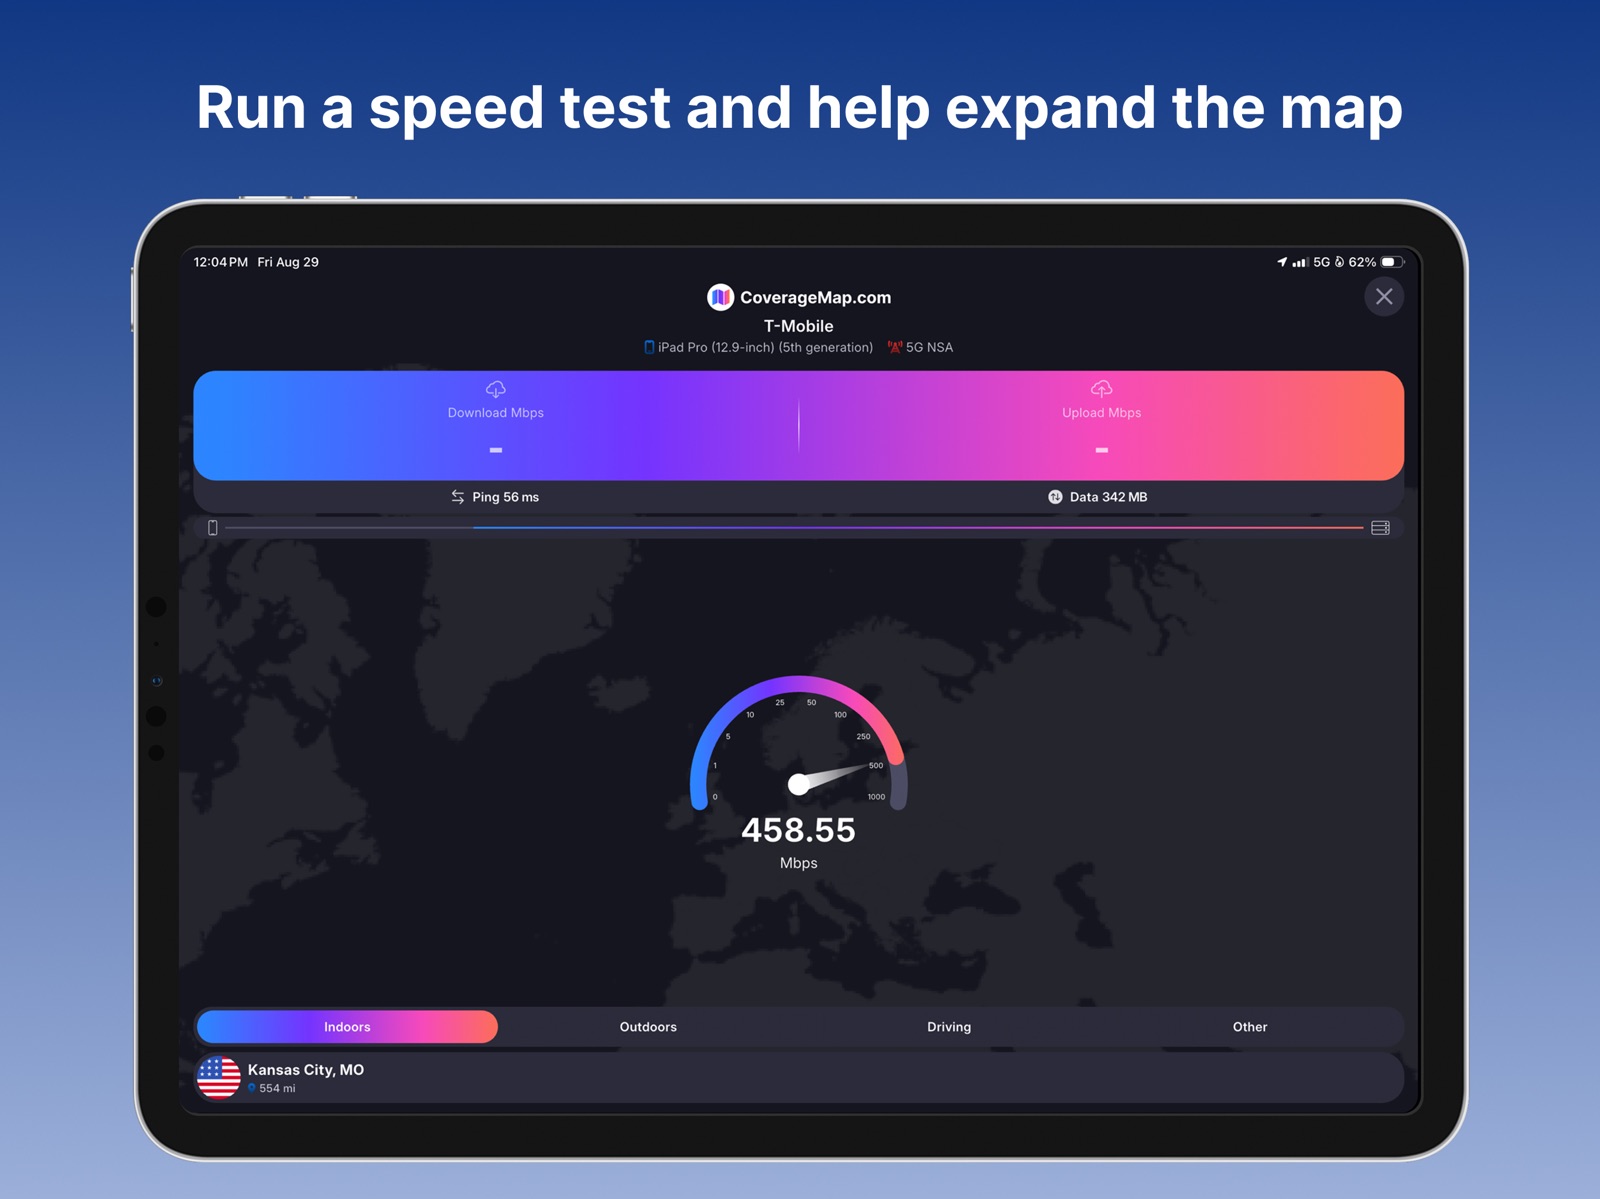Click the Fri Aug 29 date
1600x1199 pixels.
coord(288,262)
